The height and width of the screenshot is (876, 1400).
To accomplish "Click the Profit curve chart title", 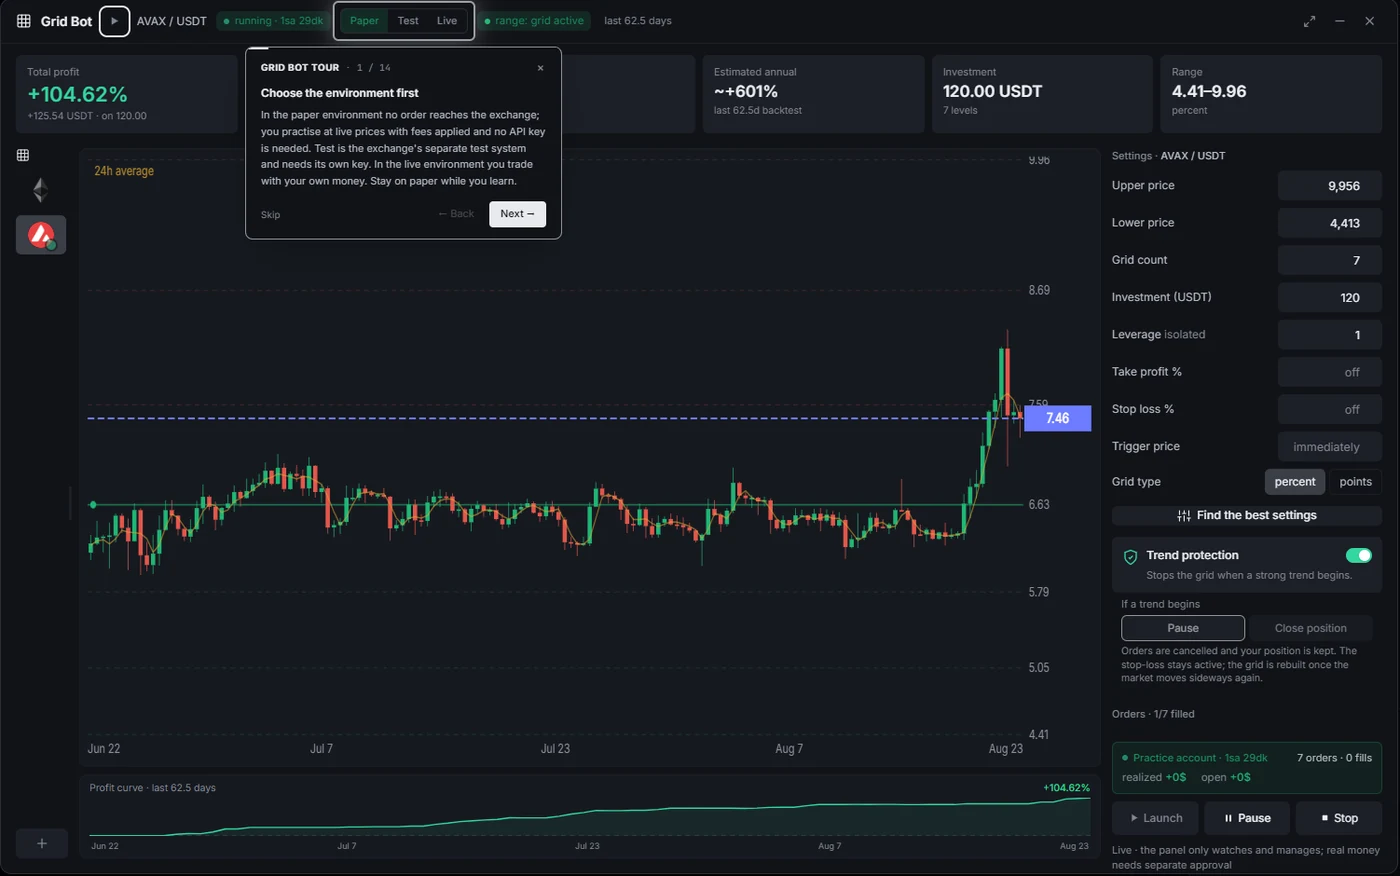I will [x=152, y=788].
